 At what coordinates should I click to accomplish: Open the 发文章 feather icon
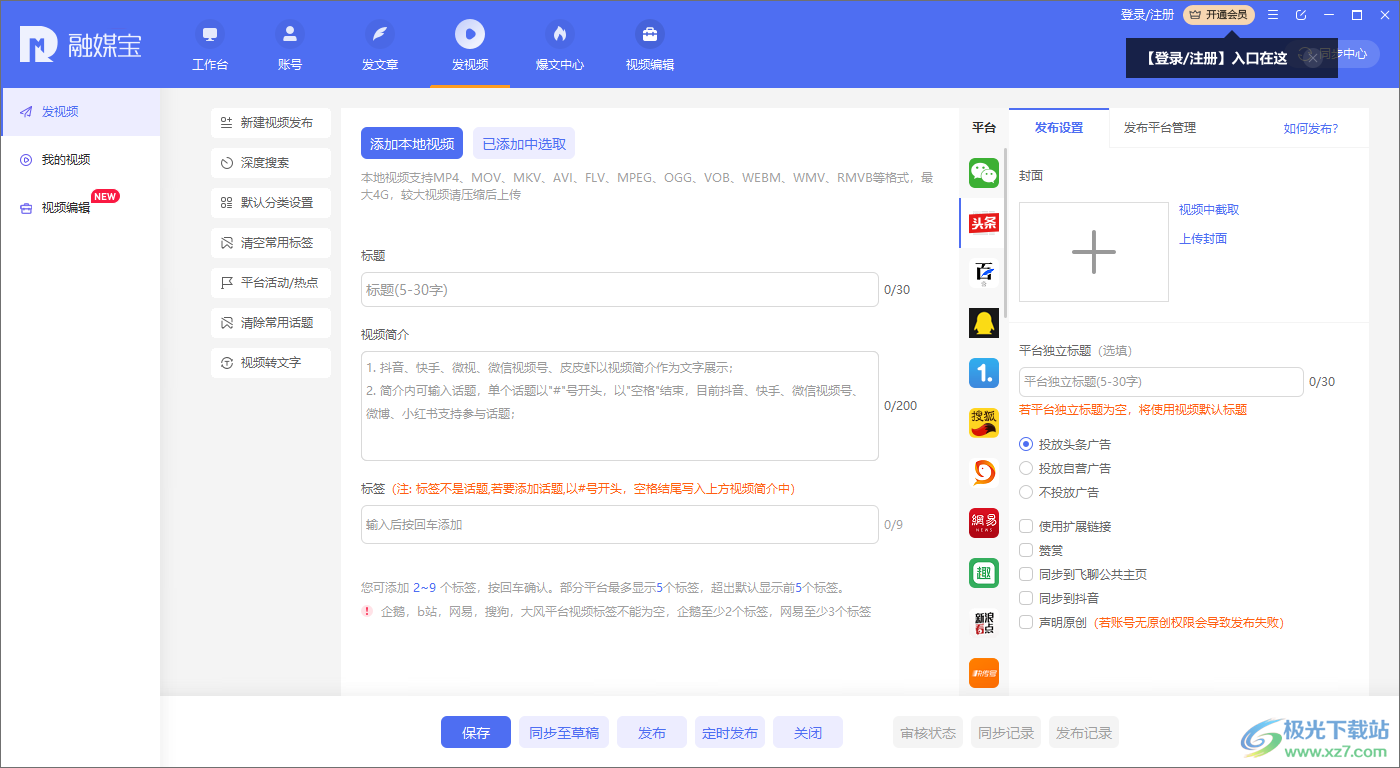pos(380,34)
